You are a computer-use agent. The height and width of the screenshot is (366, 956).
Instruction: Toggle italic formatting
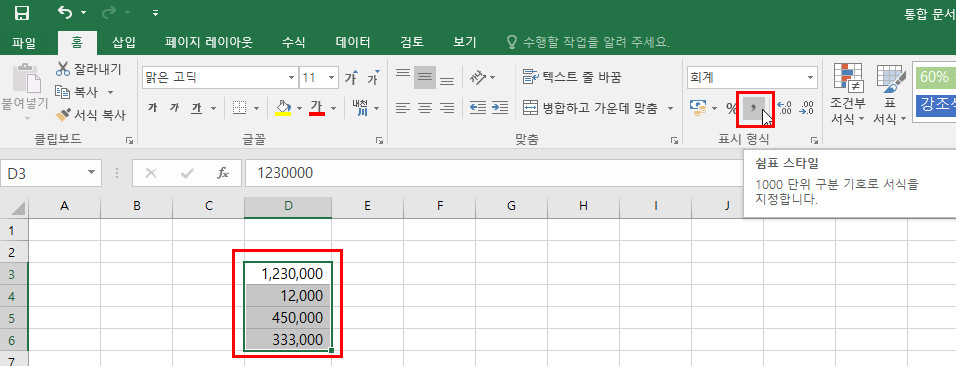pos(174,108)
